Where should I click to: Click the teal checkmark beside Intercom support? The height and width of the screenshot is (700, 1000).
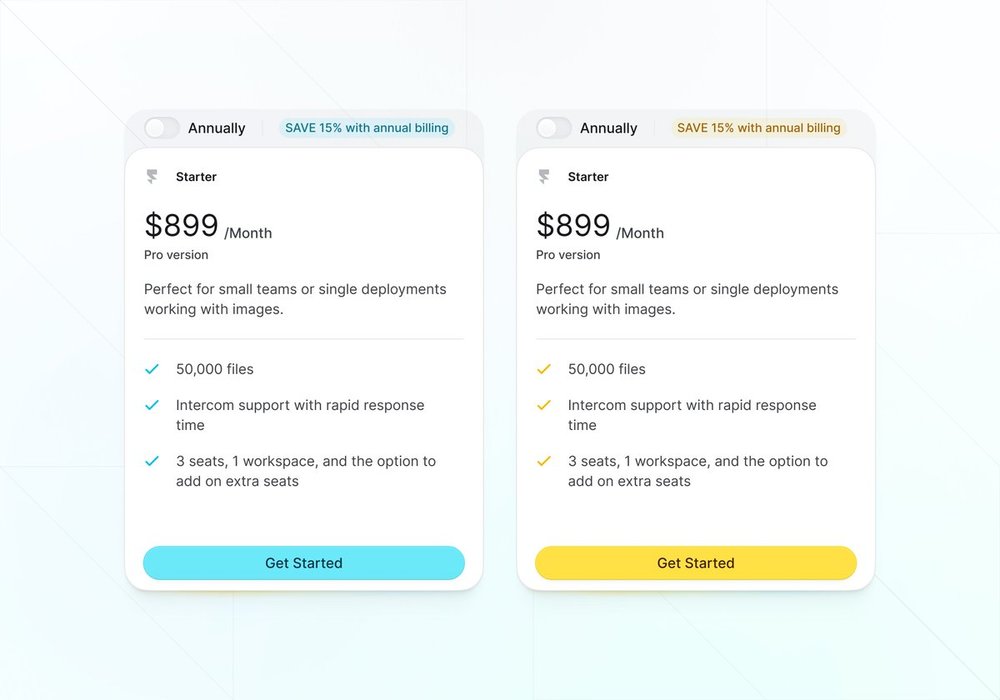click(x=152, y=405)
